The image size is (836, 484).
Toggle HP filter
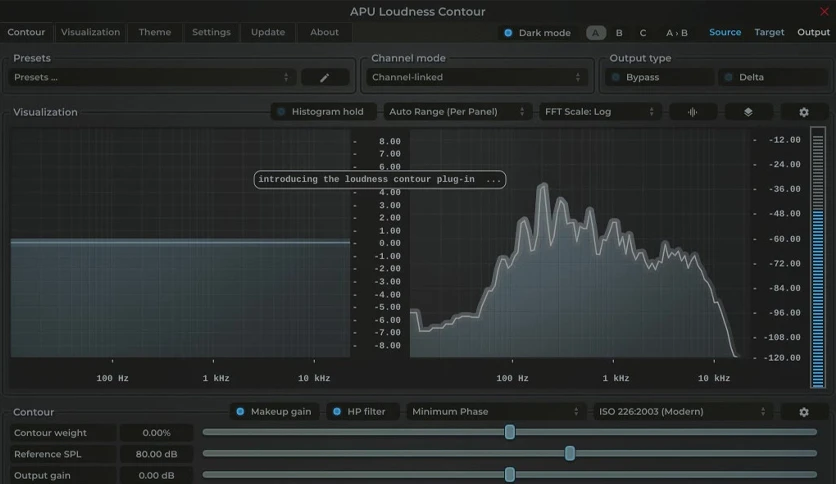[361, 412]
